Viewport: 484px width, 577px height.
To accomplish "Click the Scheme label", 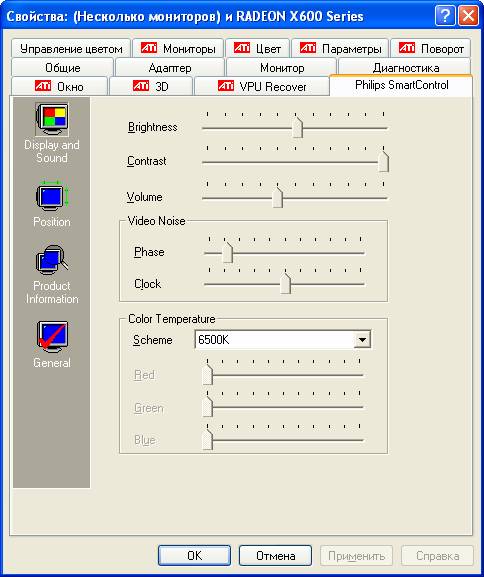I will pyautogui.click(x=153, y=340).
